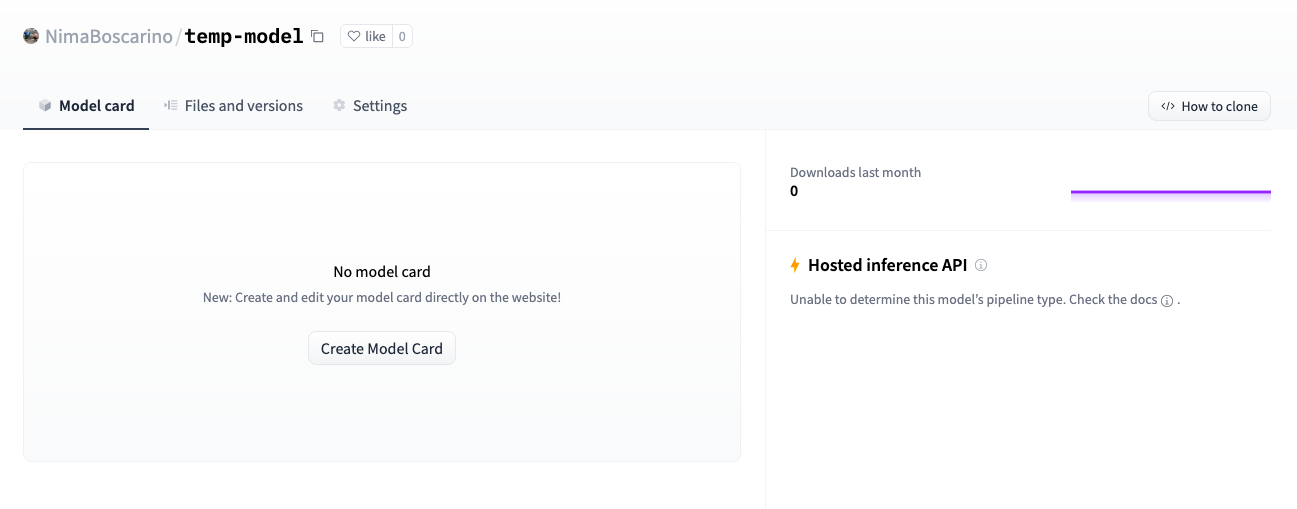Toggle the like button
The image size is (1297, 509).
366,37
